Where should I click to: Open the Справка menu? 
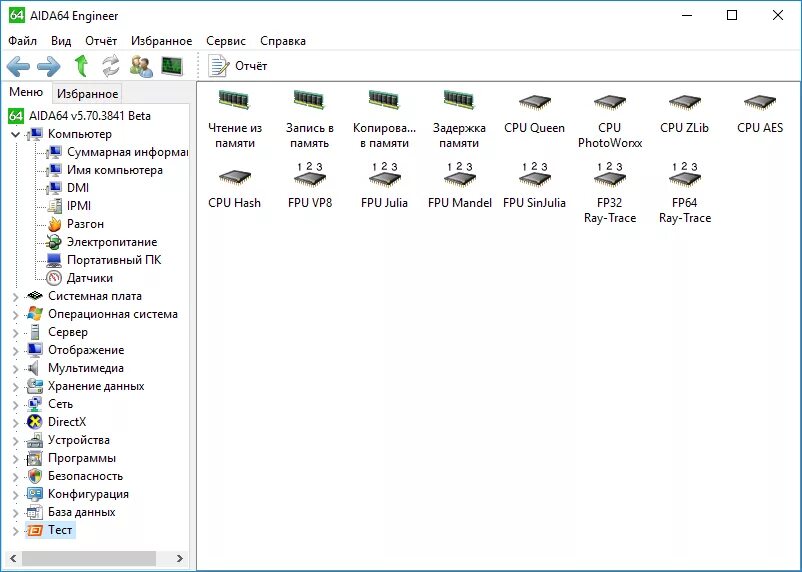point(283,41)
